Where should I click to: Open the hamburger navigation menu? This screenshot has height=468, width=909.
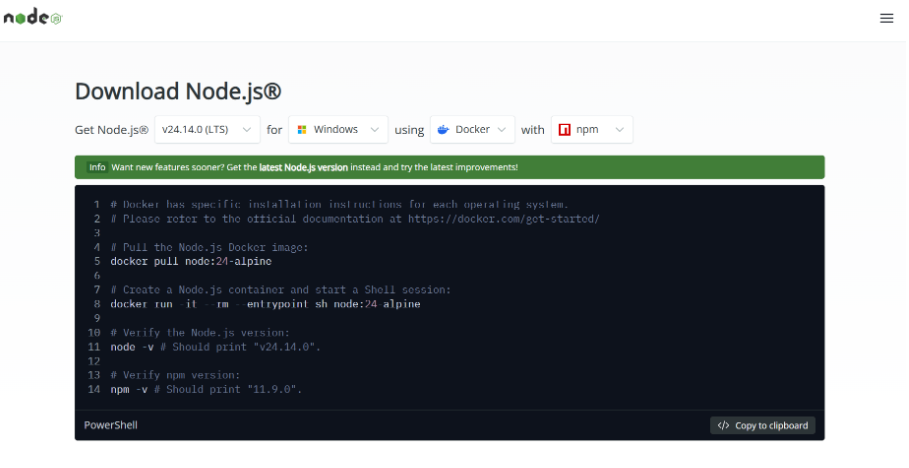click(886, 18)
